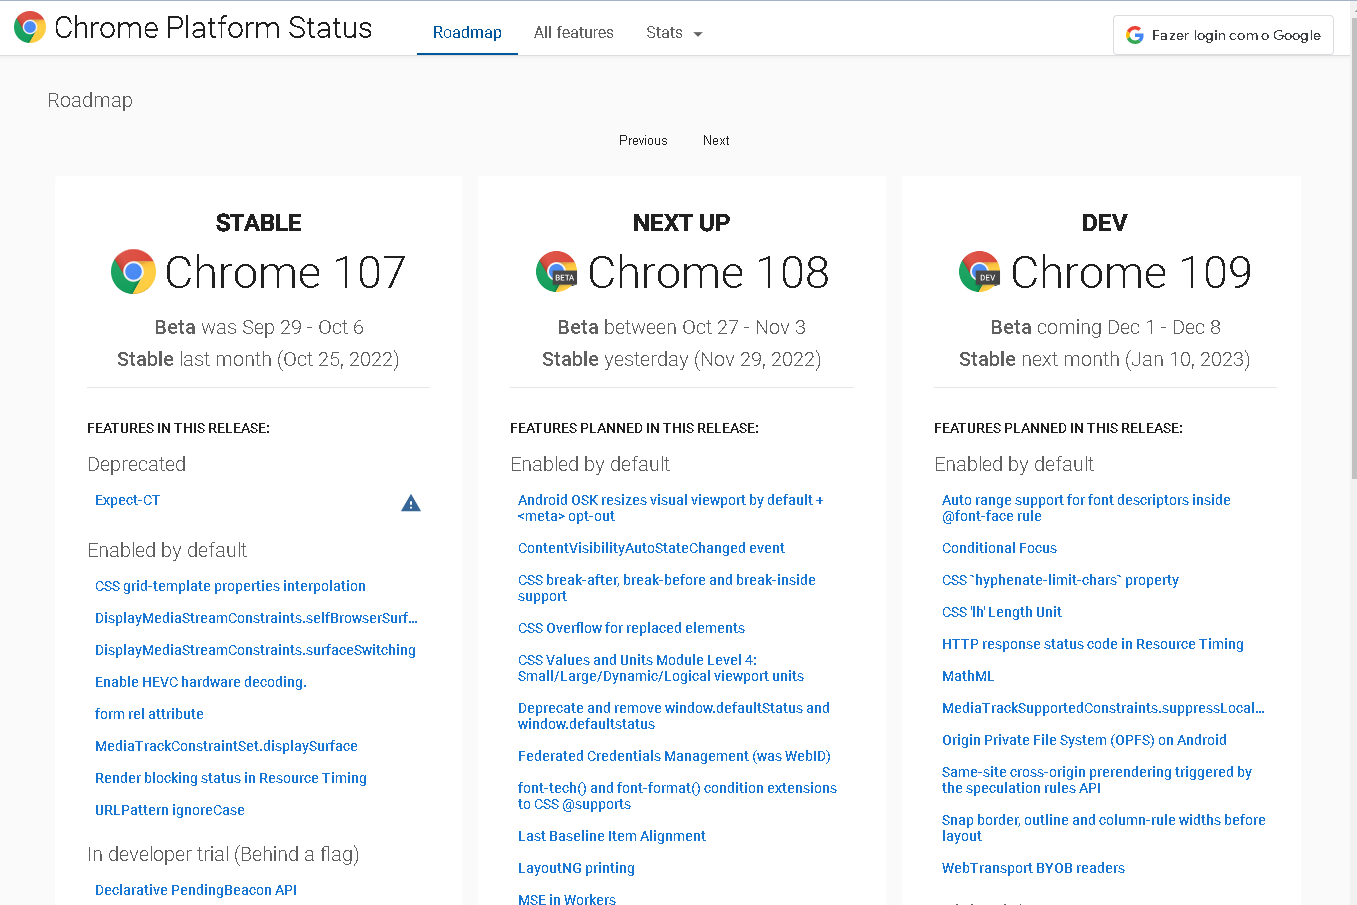1357x905 pixels.
Task: Open the All features tab
Action: pos(573,32)
